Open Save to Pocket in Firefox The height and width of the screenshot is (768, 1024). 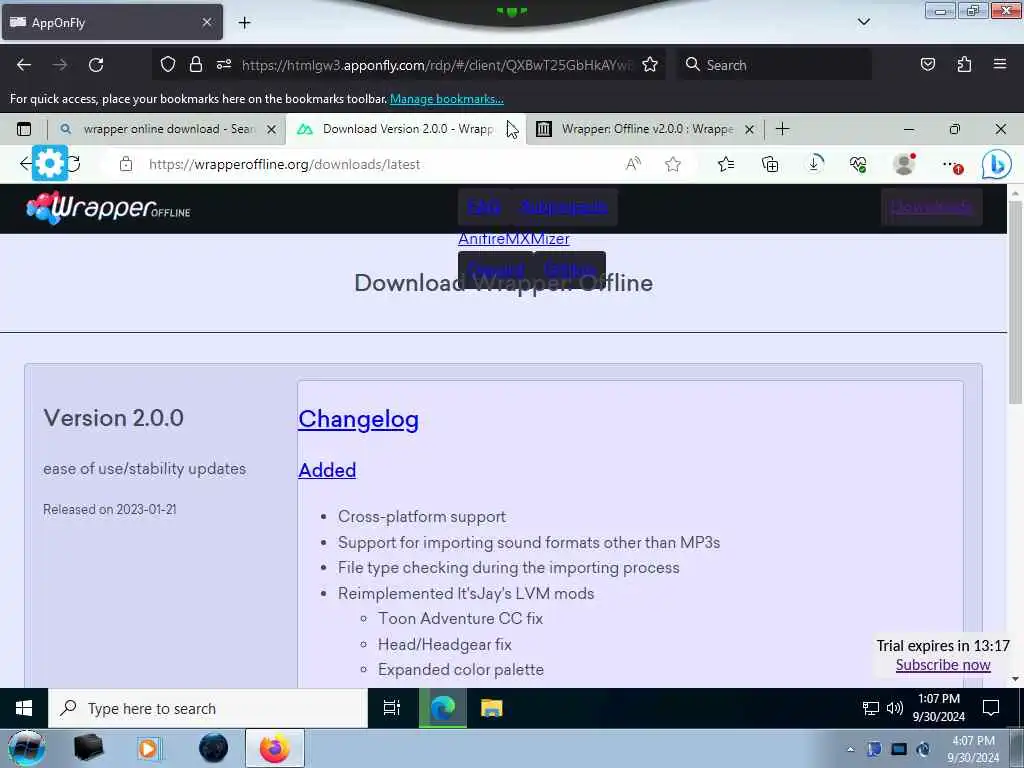click(928, 65)
